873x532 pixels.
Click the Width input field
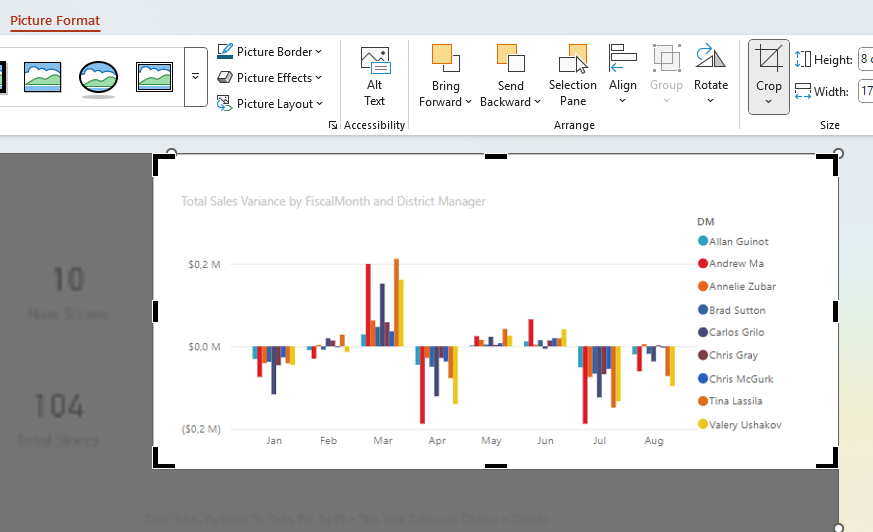(865, 92)
